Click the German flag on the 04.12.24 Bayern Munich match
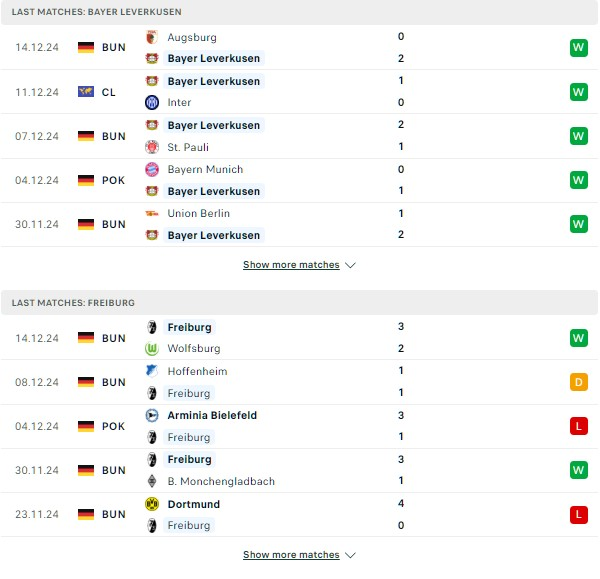 pos(86,180)
